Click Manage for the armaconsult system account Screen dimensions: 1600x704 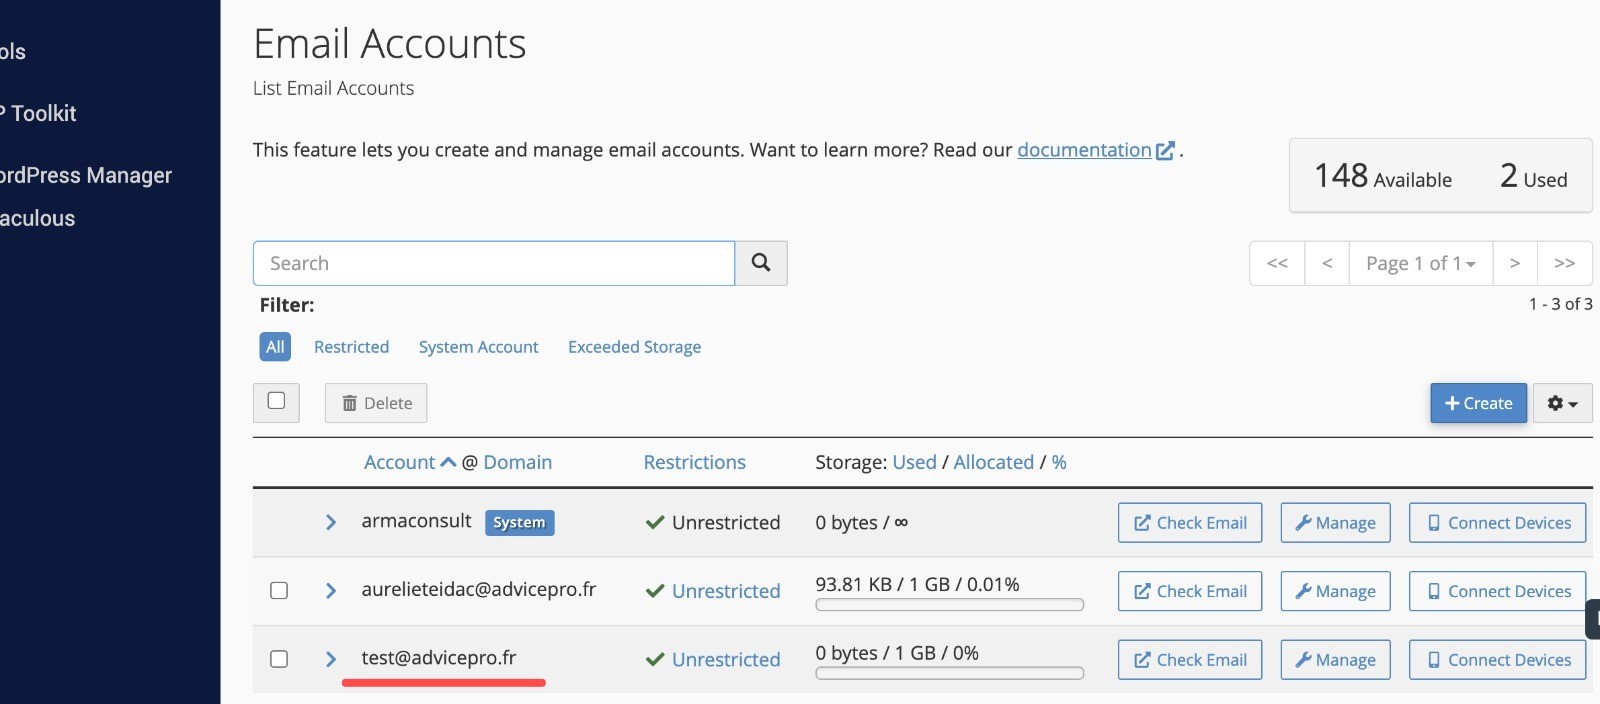tap(1335, 523)
